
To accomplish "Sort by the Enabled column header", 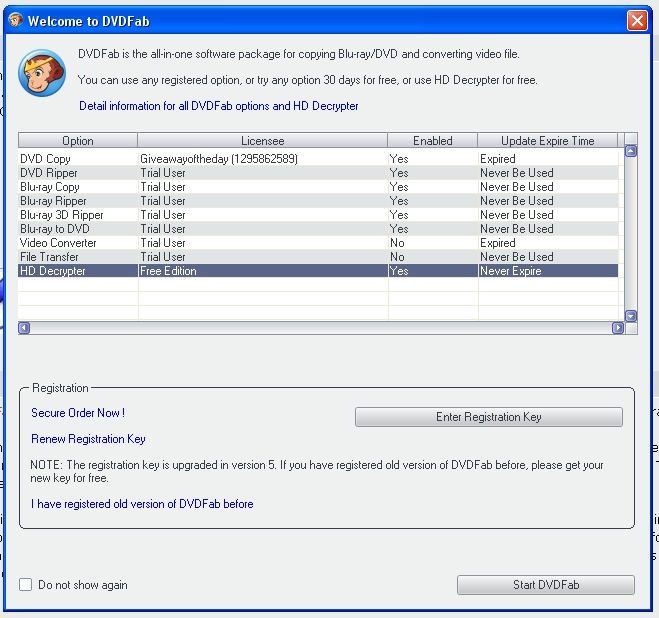I will (432, 140).
